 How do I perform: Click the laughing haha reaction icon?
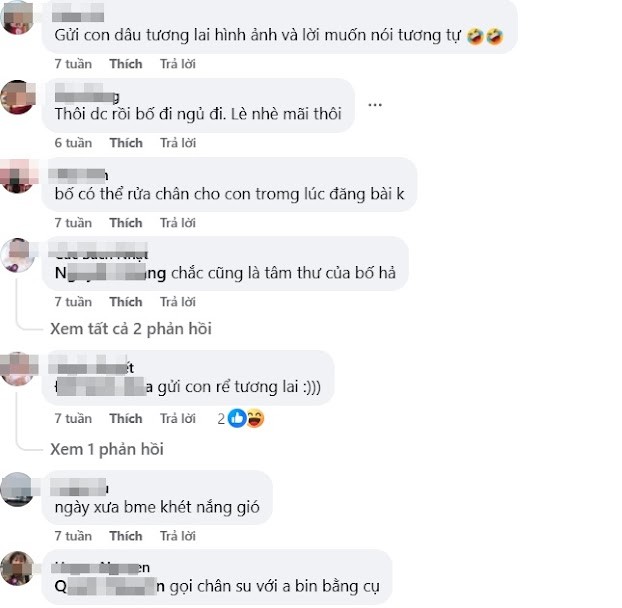point(255,418)
